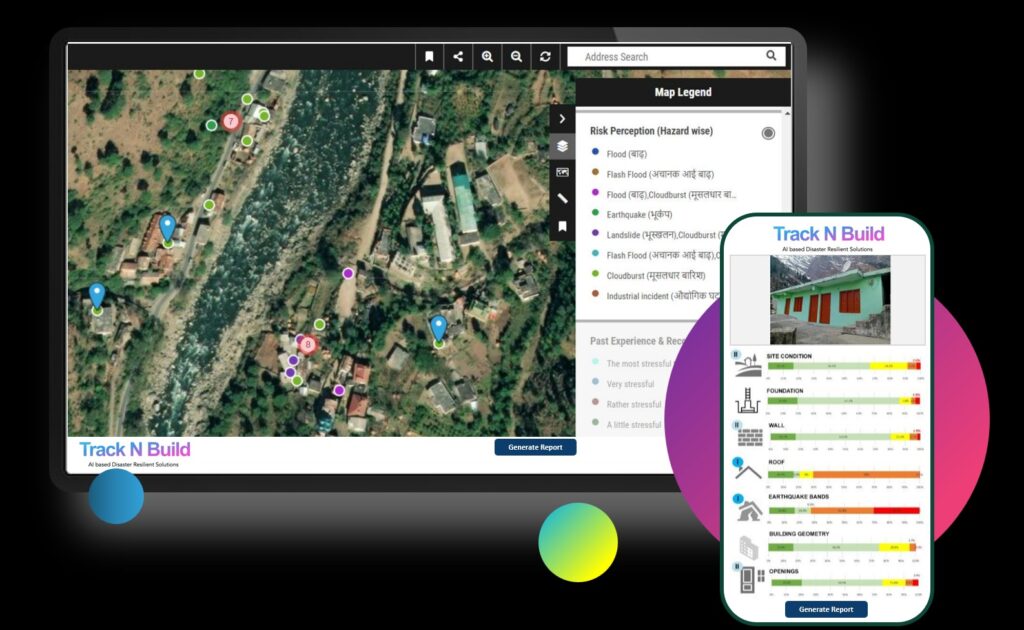The image size is (1024, 630).
Task: Zoom in using the magnifier plus icon
Action: point(487,57)
